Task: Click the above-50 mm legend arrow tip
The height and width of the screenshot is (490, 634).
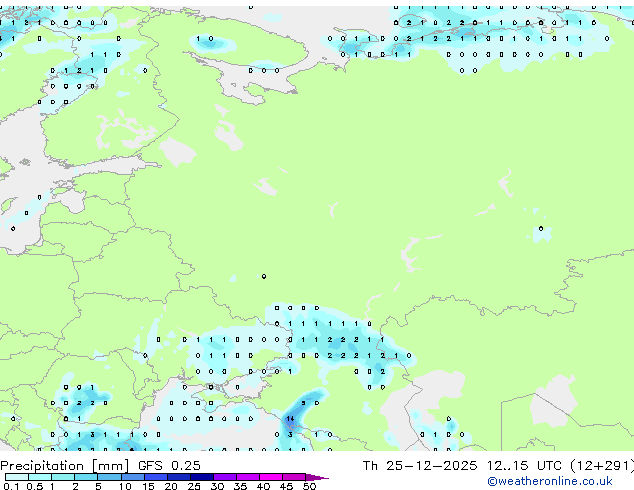Action: click(317, 477)
